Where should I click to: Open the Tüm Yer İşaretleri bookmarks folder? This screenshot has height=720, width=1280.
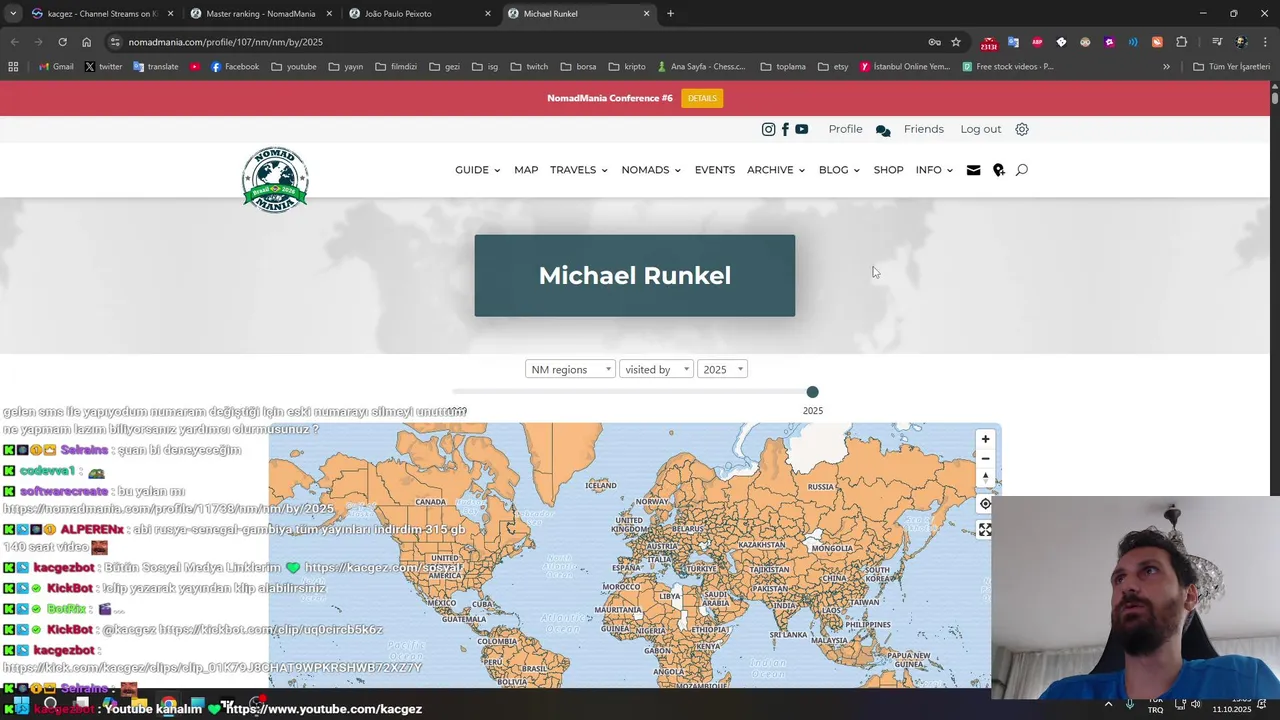coord(1231,67)
